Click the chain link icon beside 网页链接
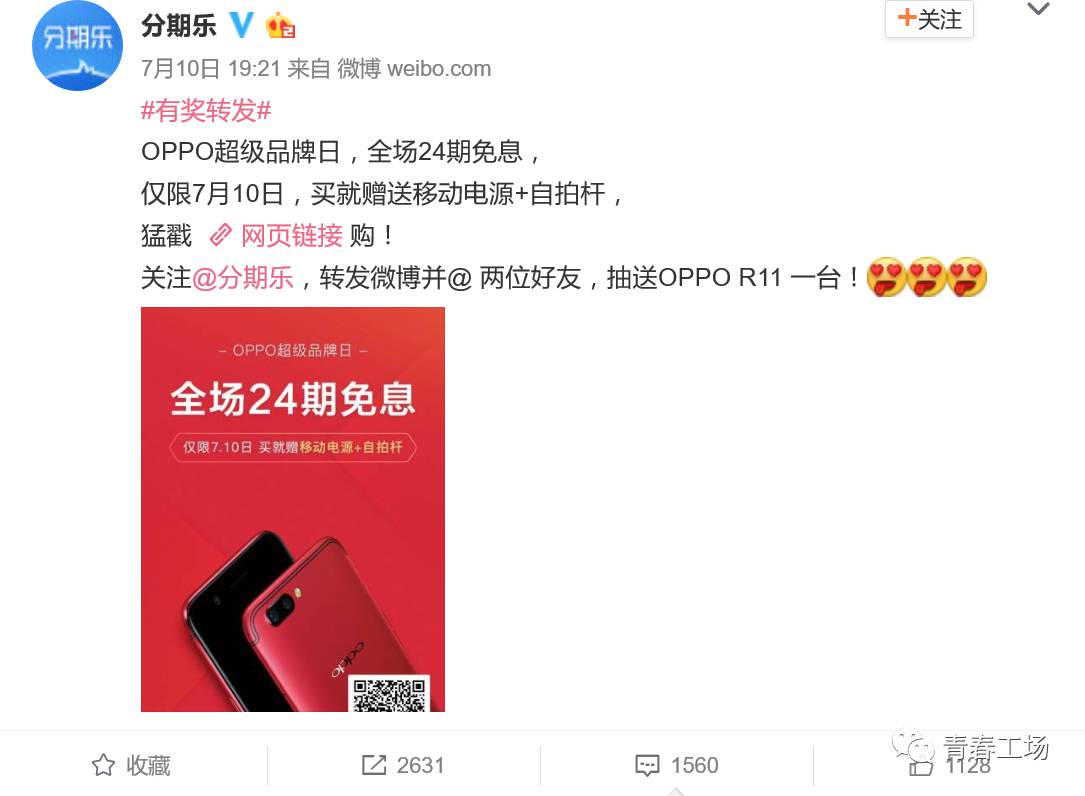 coord(221,235)
